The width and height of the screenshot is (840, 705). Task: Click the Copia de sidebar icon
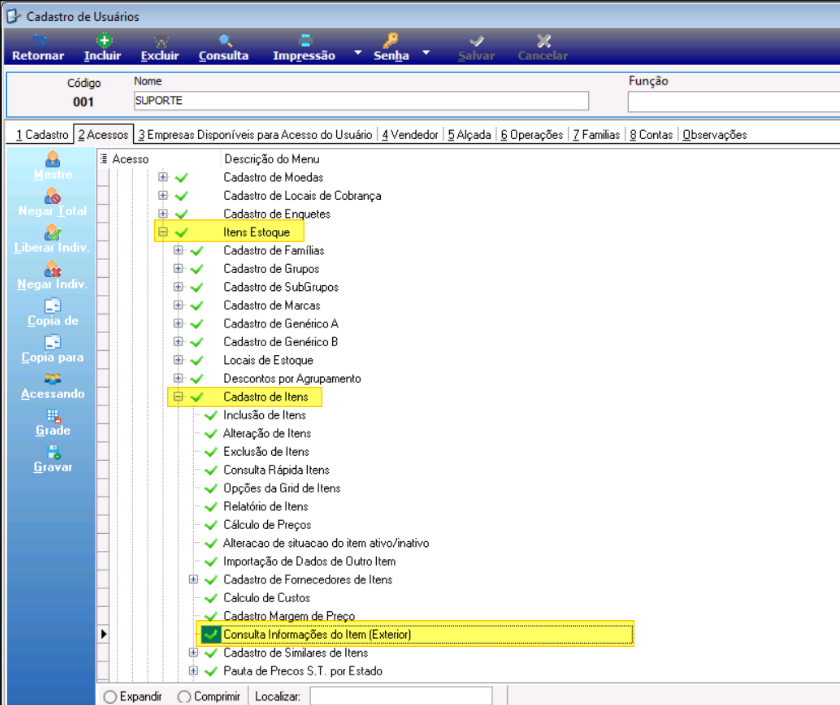tap(52, 305)
